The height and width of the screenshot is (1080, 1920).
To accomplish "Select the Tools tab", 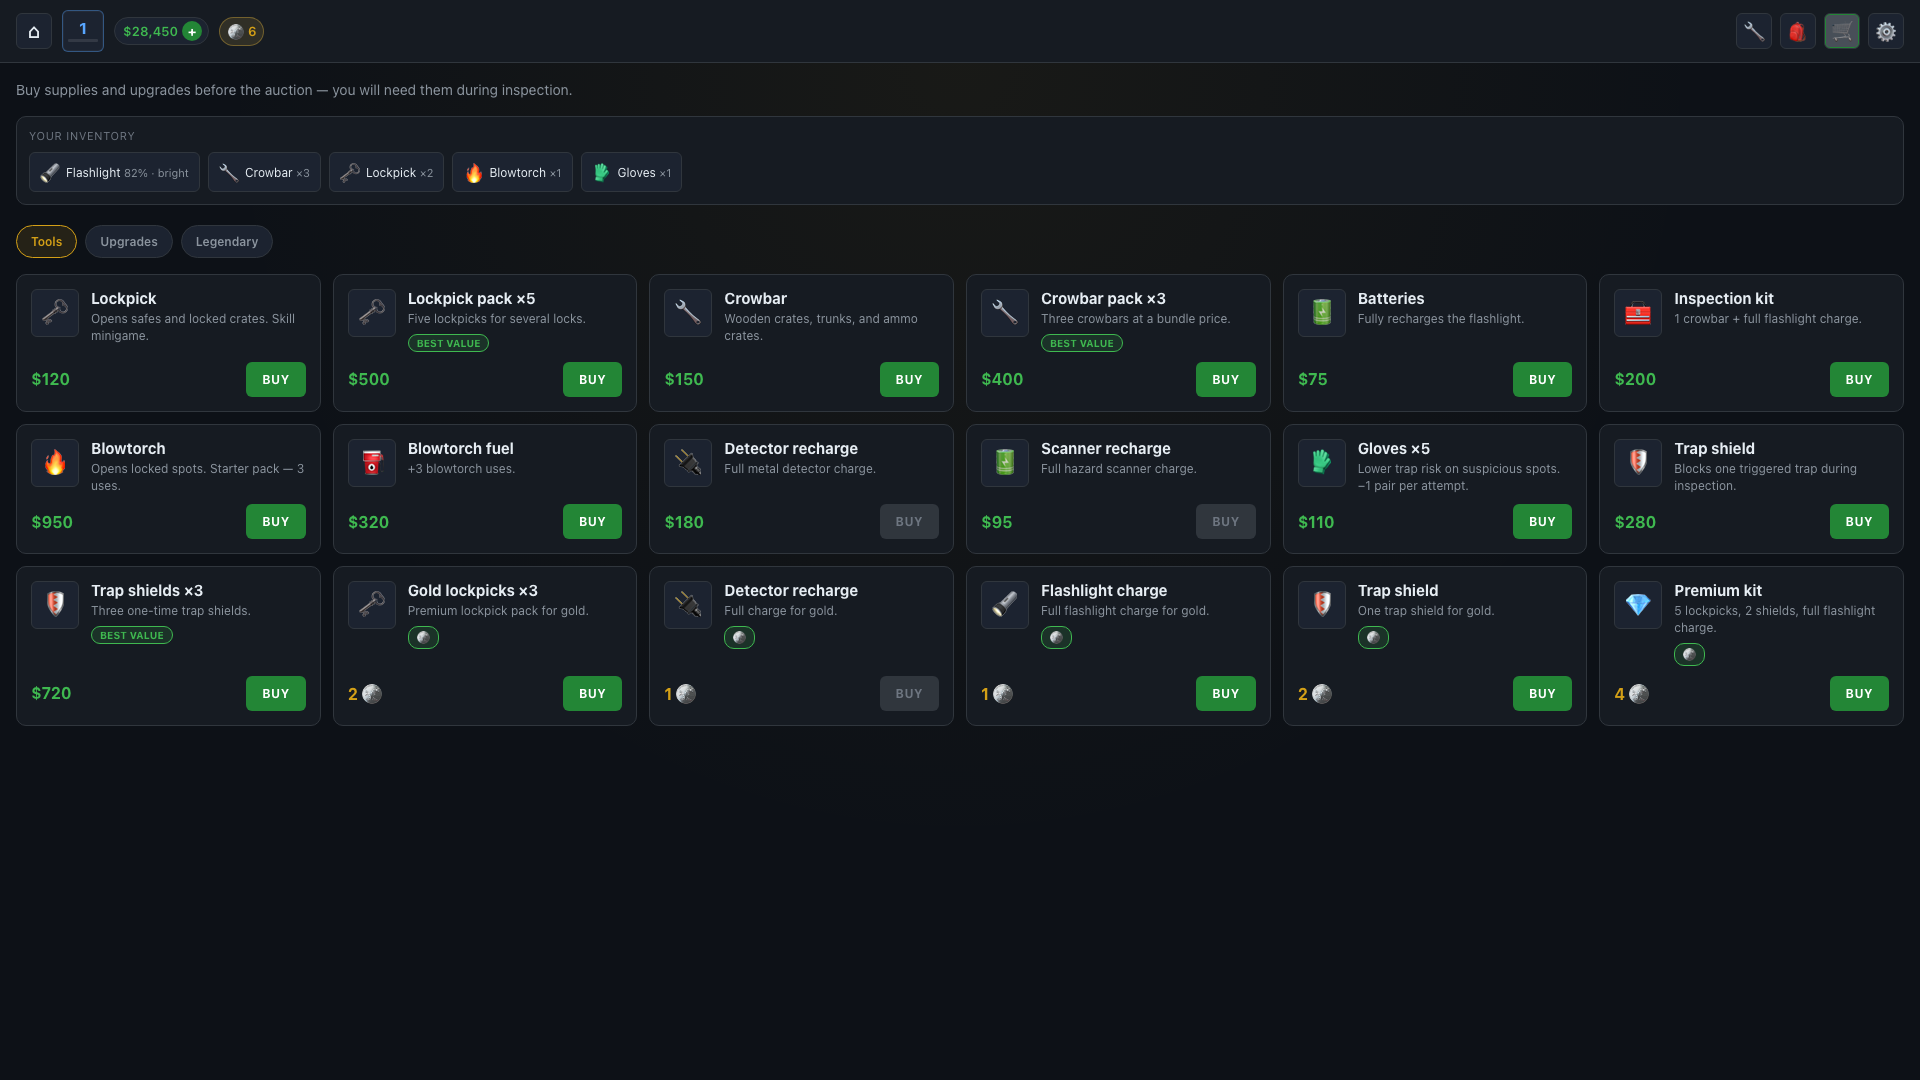I will pos(46,242).
